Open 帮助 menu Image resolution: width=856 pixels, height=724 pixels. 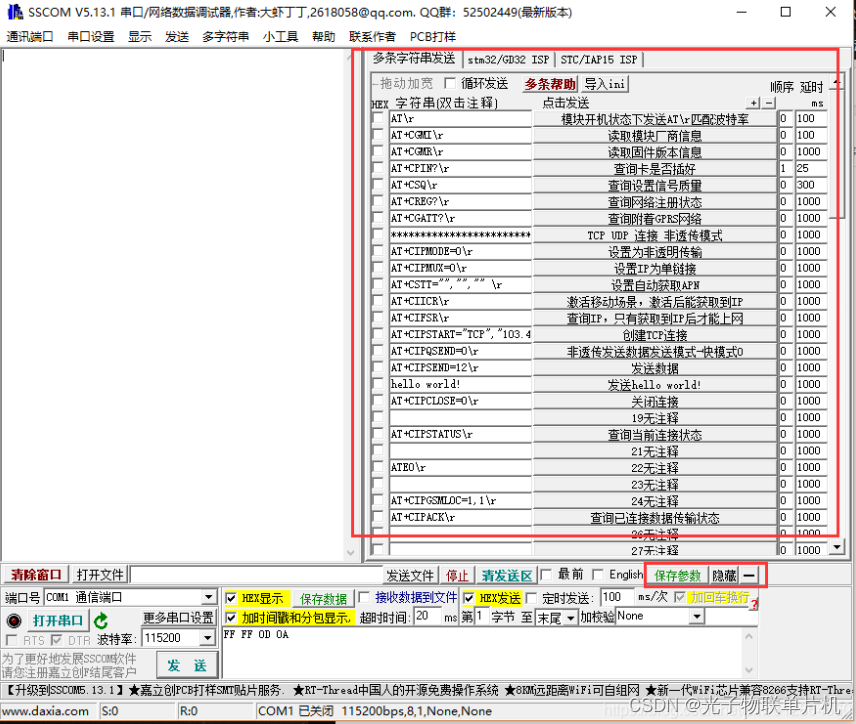coord(323,37)
